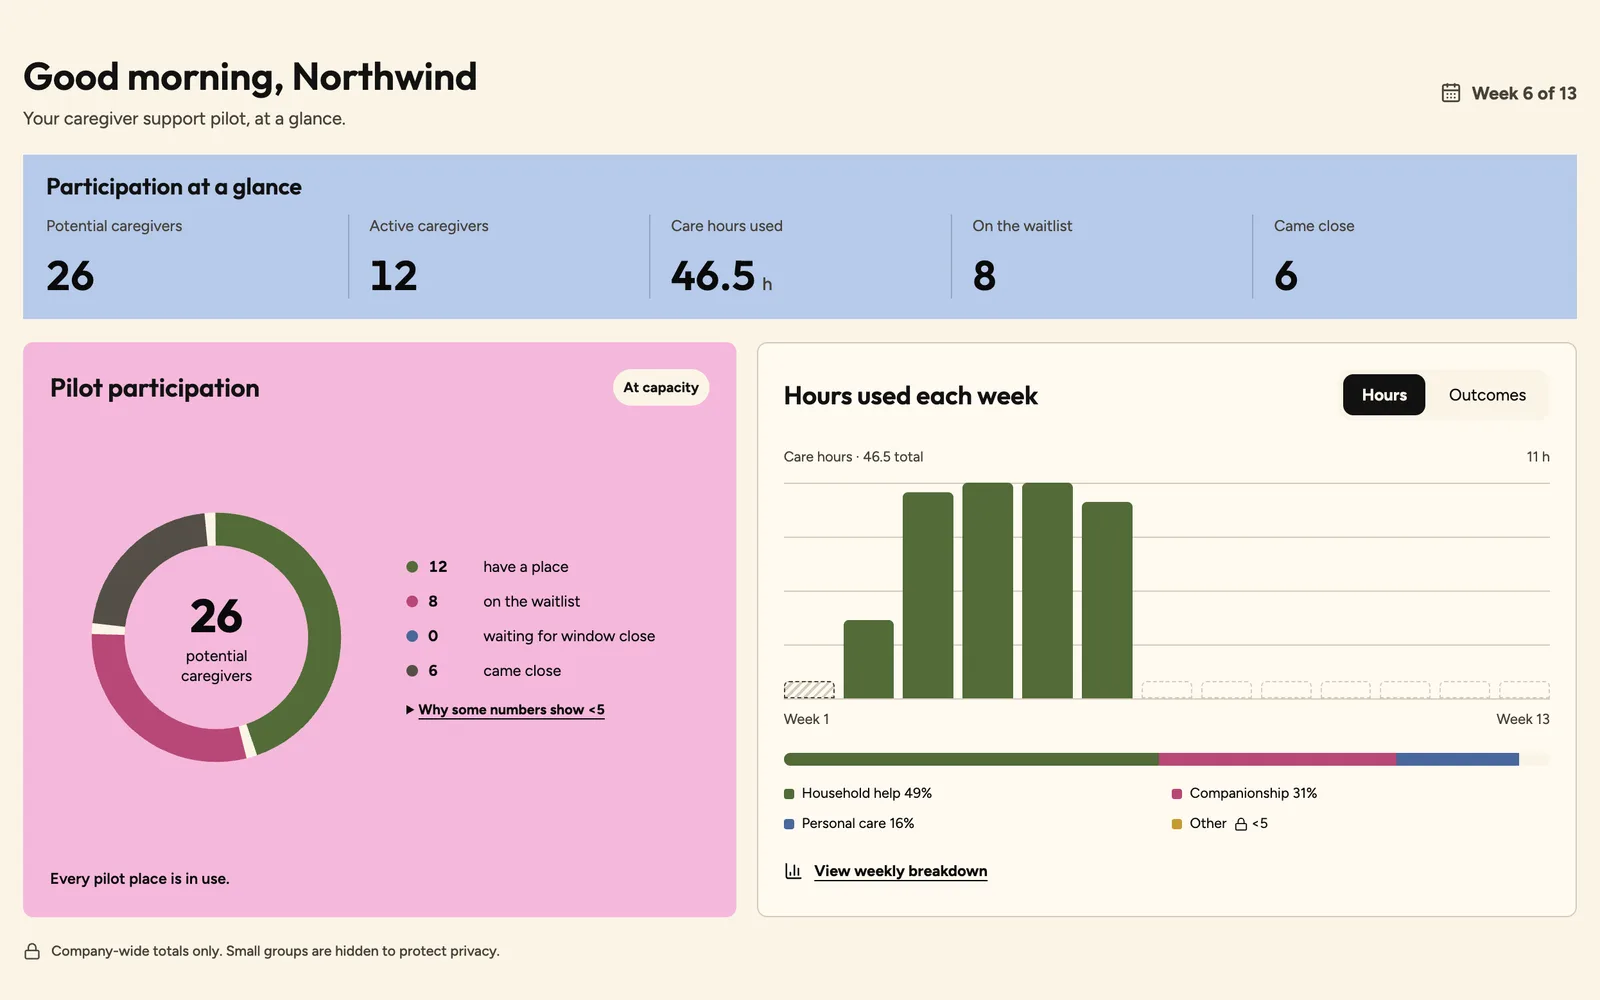The width and height of the screenshot is (1600, 1000).
Task: Click the came close legend text
Action: coord(522,671)
